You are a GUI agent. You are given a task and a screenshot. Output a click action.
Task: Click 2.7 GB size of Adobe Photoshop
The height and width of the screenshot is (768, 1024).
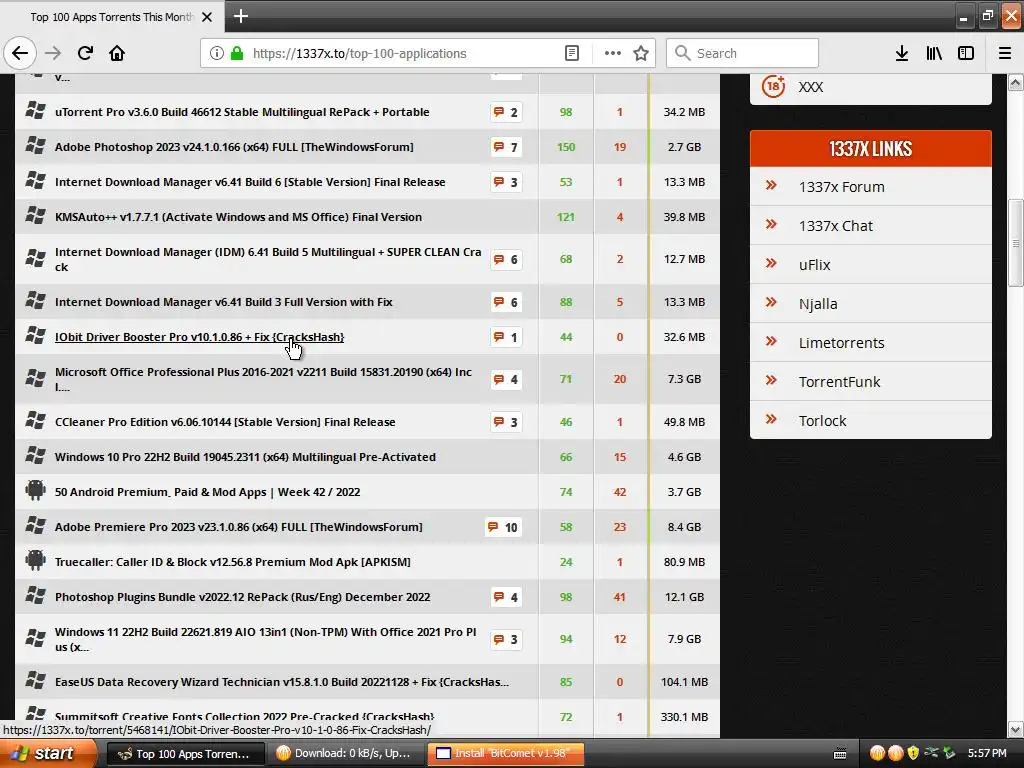point(684,147)
